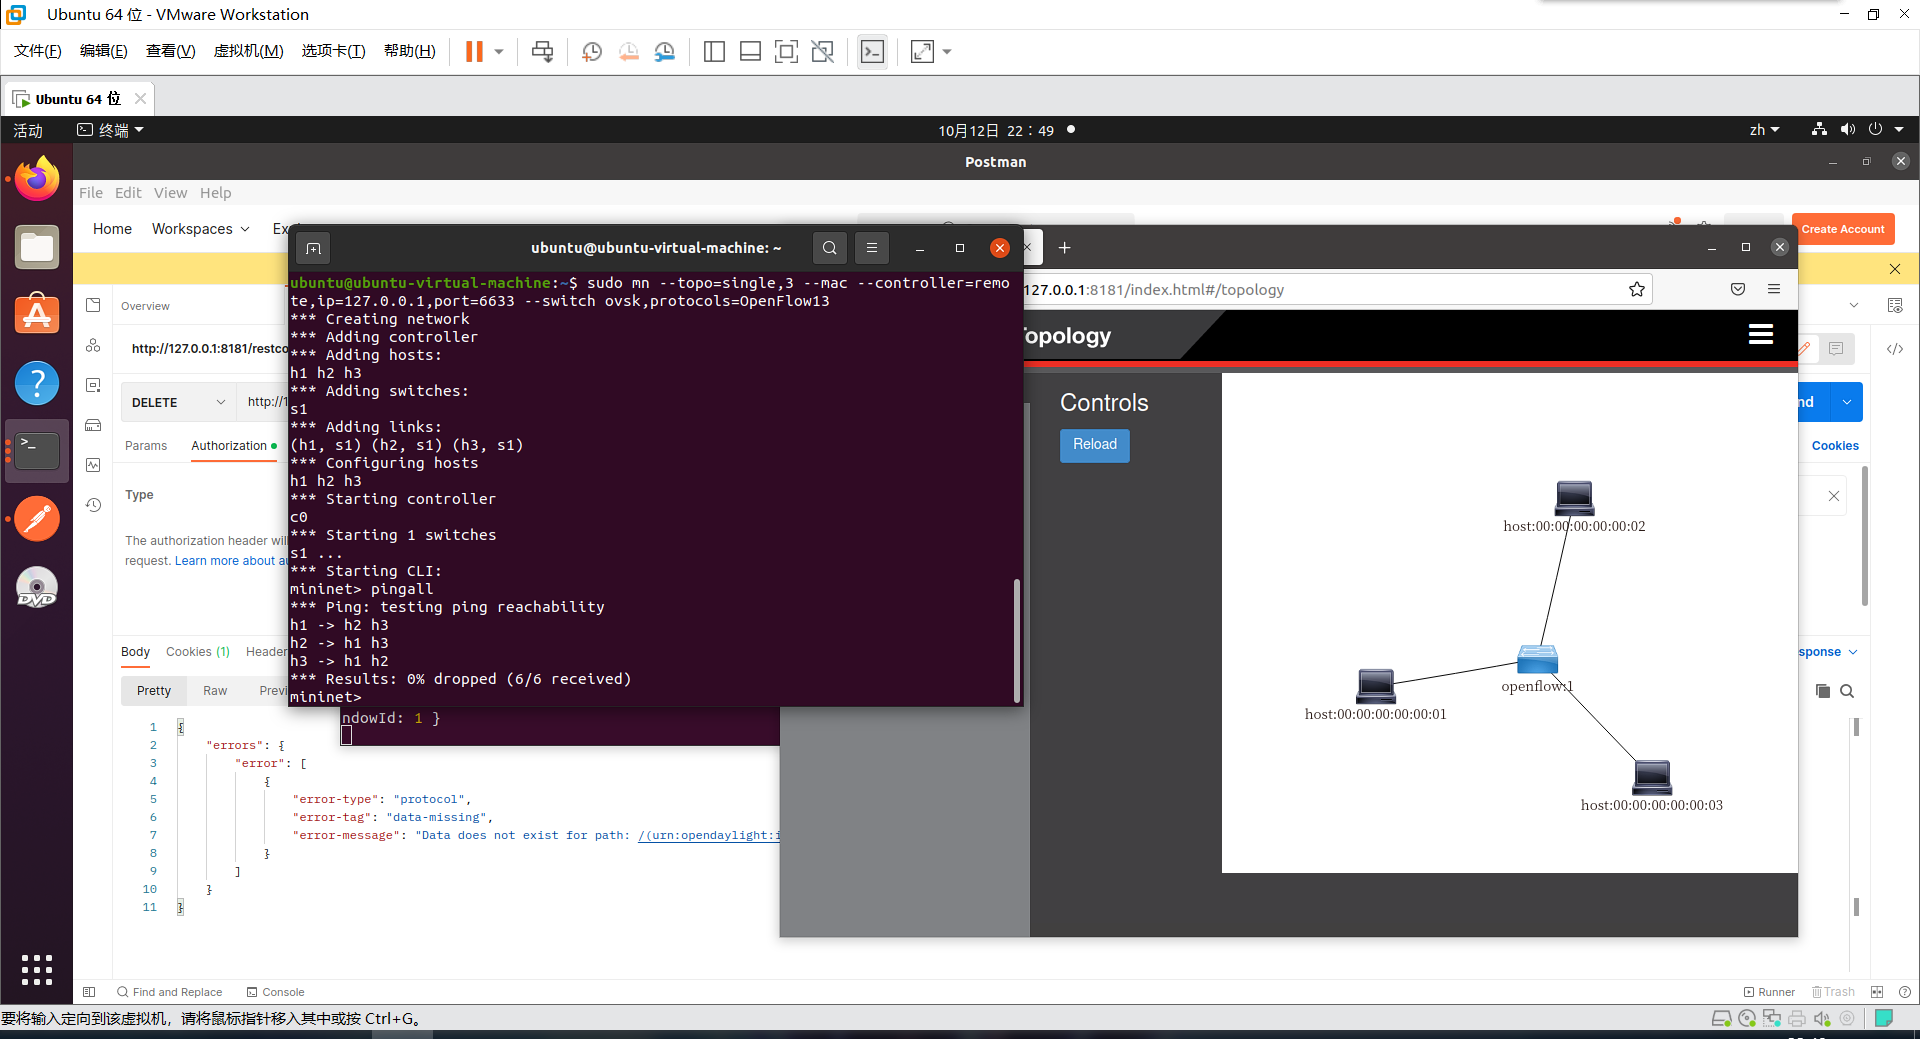Open APIs in the Postman sidebar
The height and width of the screenshot is (1039, 1920).
[93, 345]
